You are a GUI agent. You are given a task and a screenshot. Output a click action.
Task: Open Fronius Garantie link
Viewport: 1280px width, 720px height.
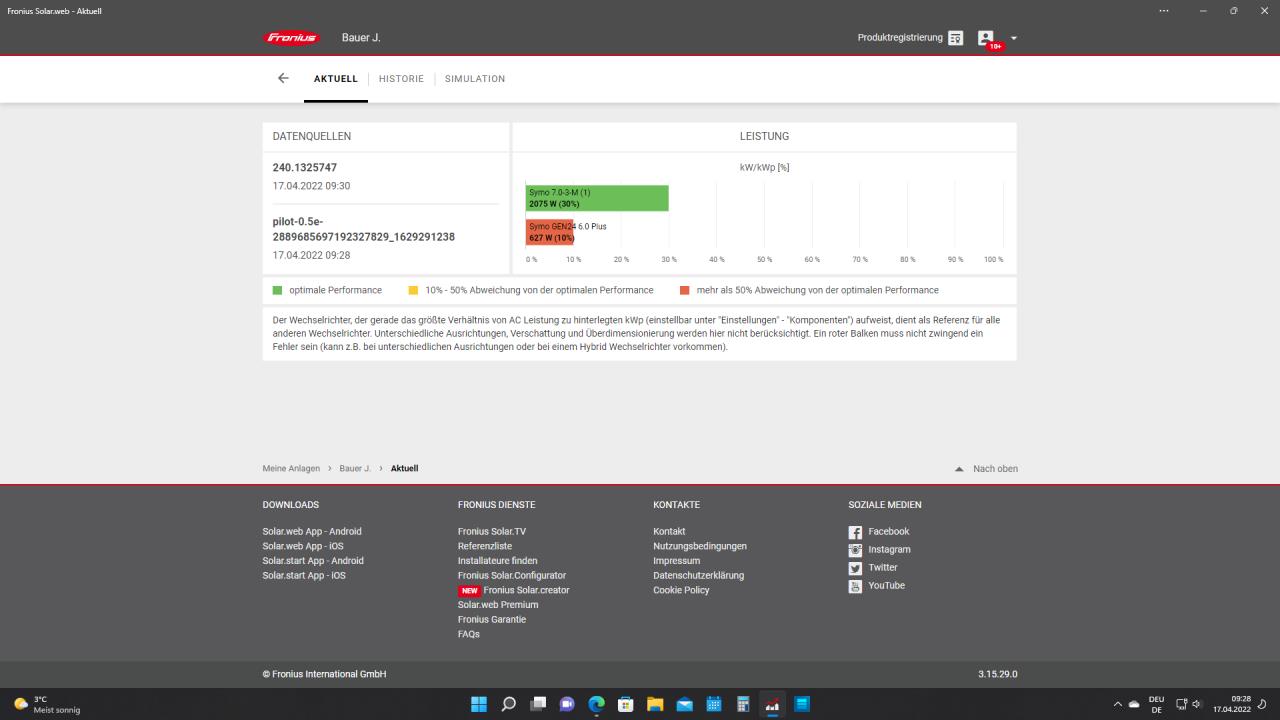(492, 619)
